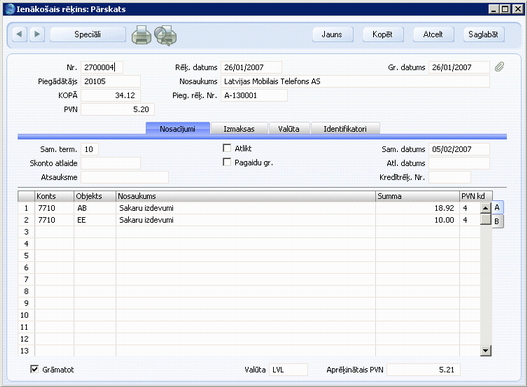This screenshot has height=387, width=527.
Task: Click the Skonto atlaide field
Action: pos(111,163)
